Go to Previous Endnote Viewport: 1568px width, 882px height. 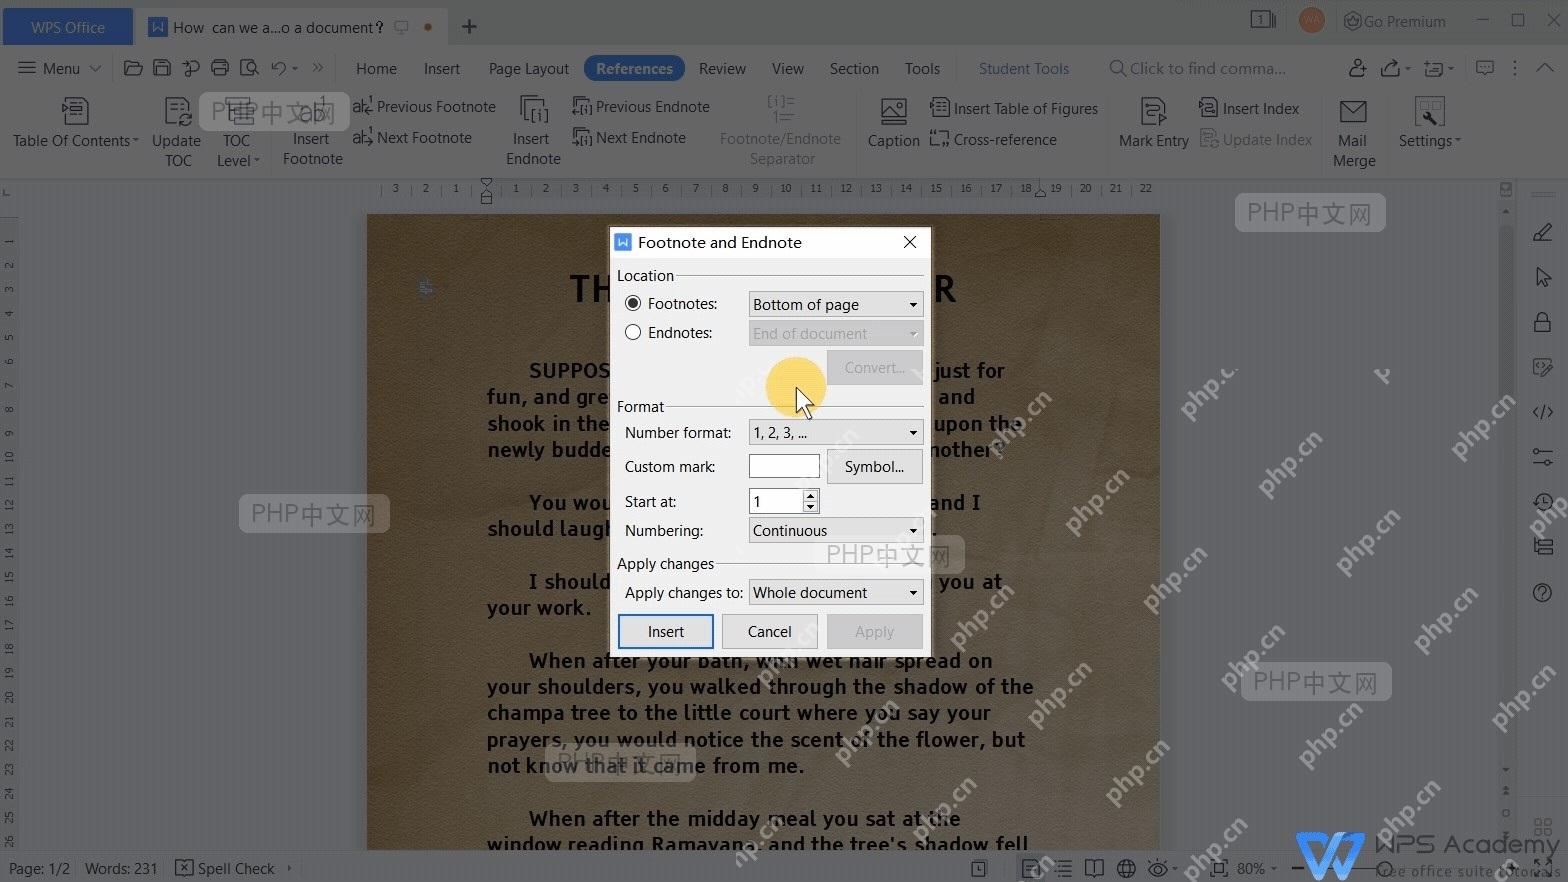[641, 107]
